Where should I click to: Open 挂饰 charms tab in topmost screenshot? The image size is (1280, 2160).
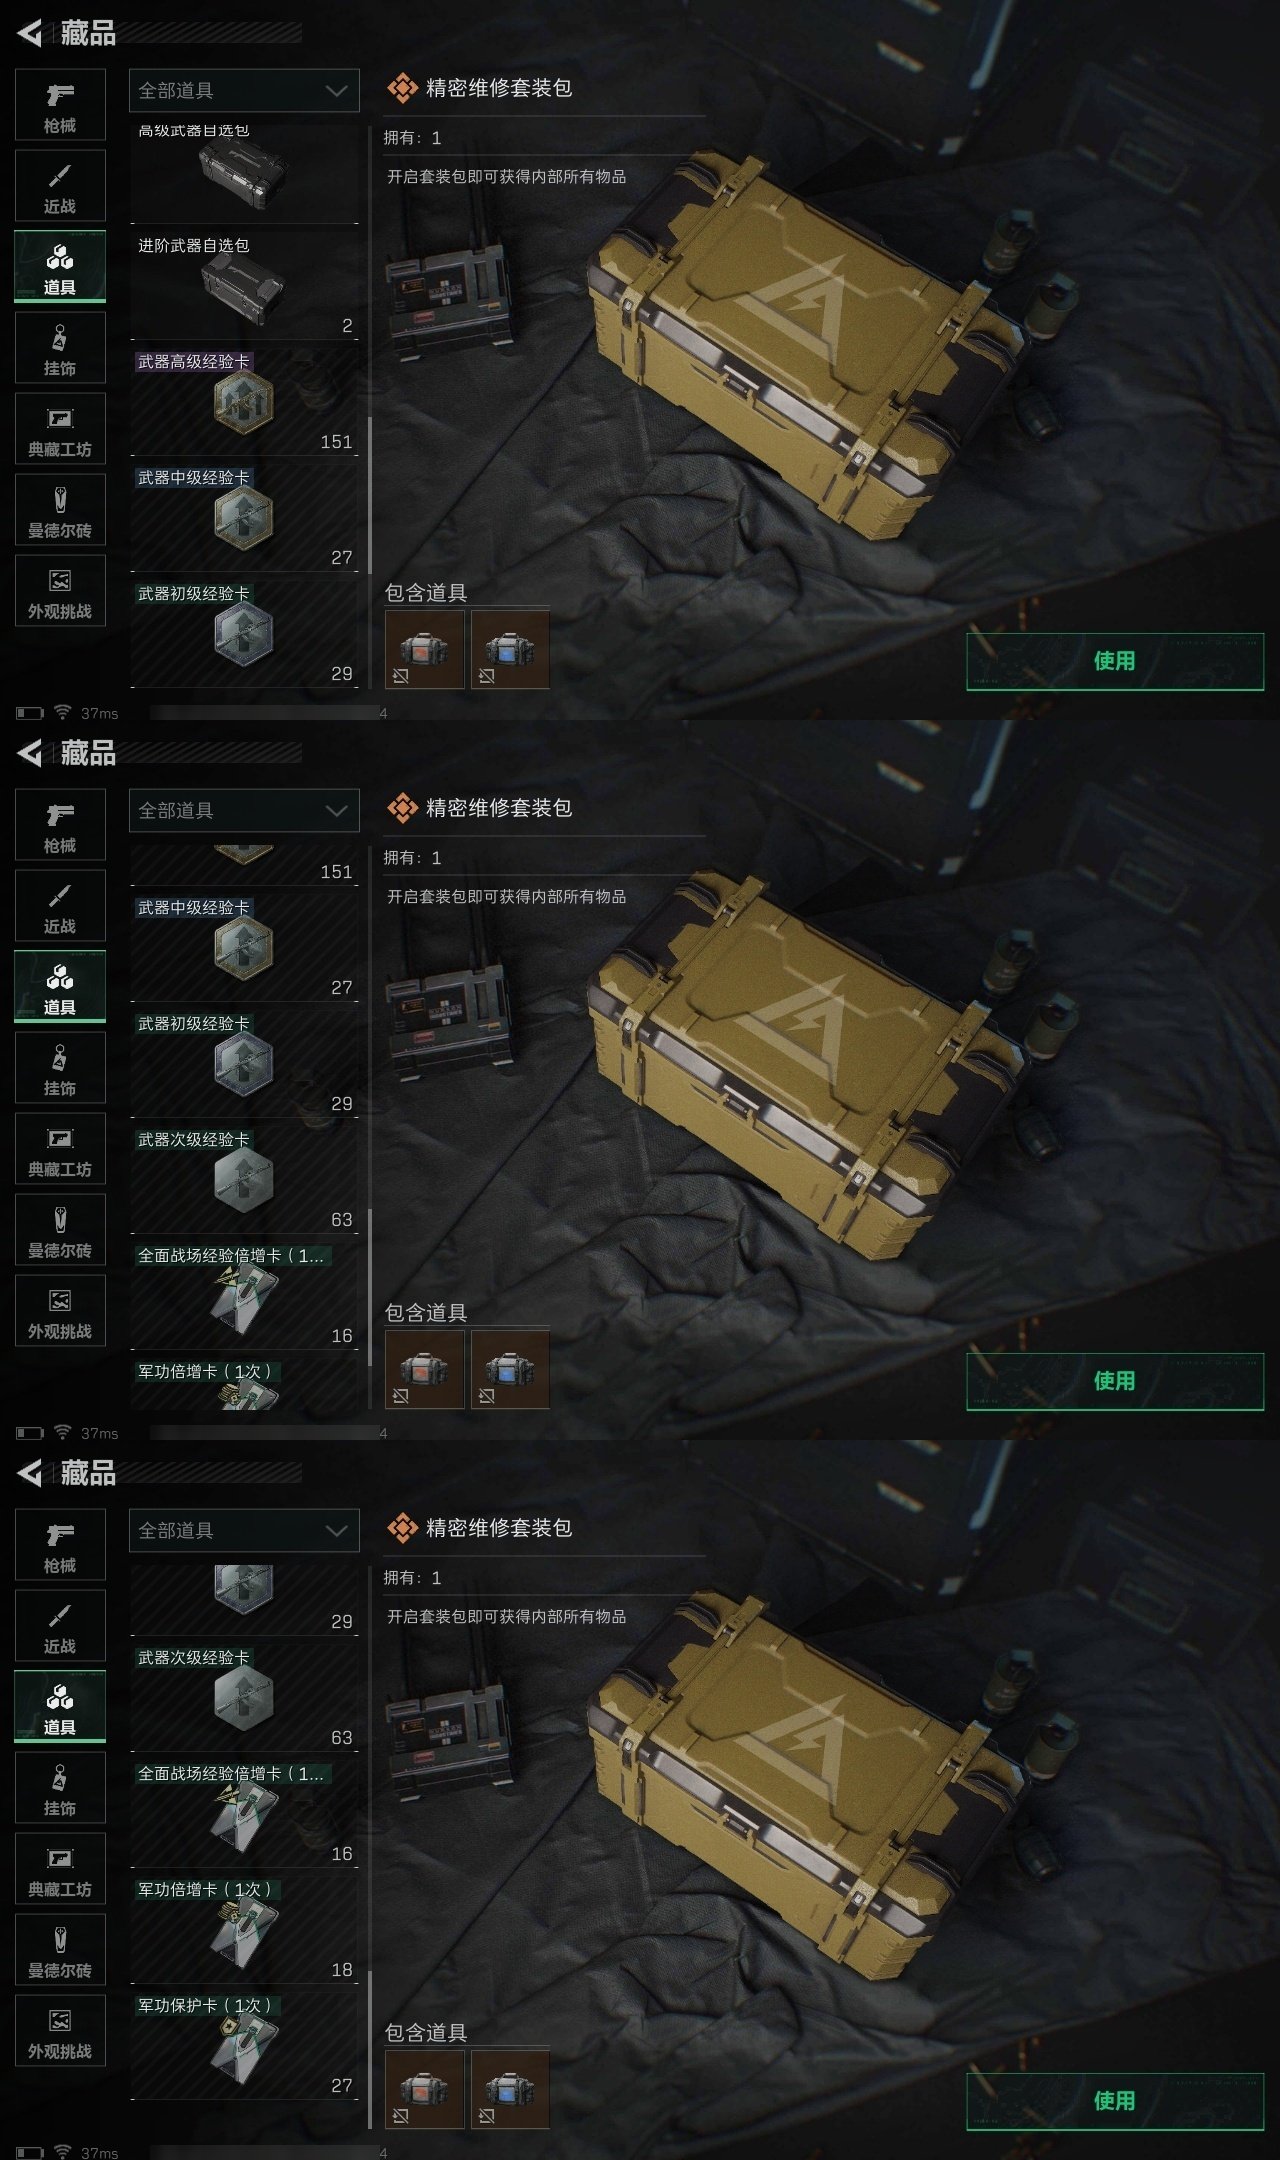(60, 347)
